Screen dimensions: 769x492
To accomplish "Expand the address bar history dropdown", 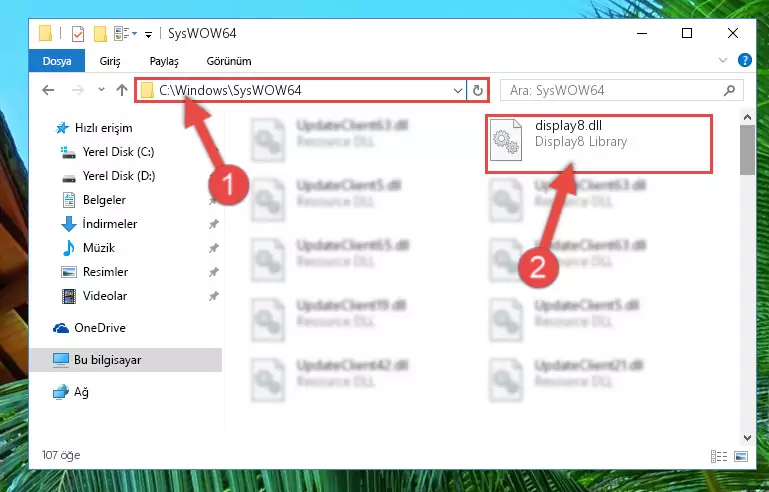I will click(458, 91).
